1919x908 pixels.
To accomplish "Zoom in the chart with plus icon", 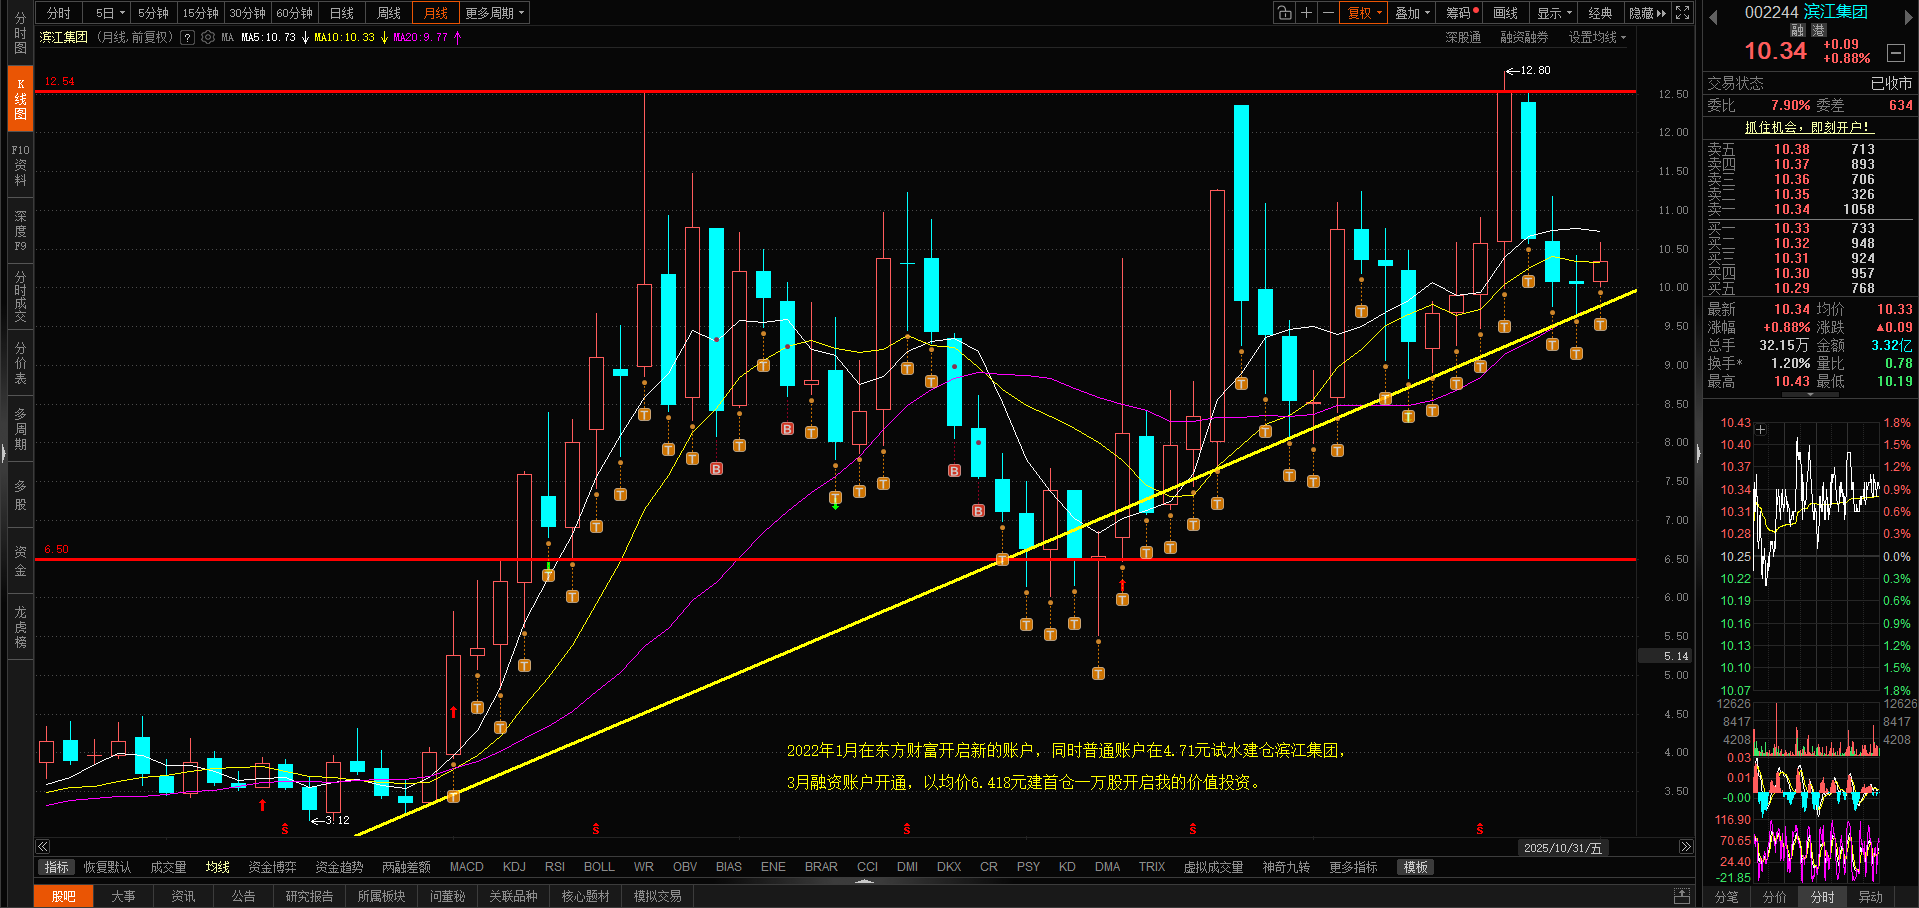I will pos(1306,13).
